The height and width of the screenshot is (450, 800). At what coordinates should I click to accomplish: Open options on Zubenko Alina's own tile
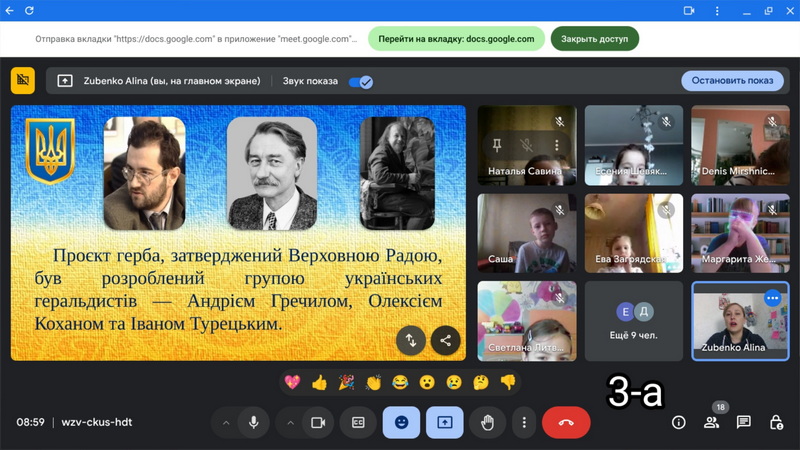[x=772, y=298]
